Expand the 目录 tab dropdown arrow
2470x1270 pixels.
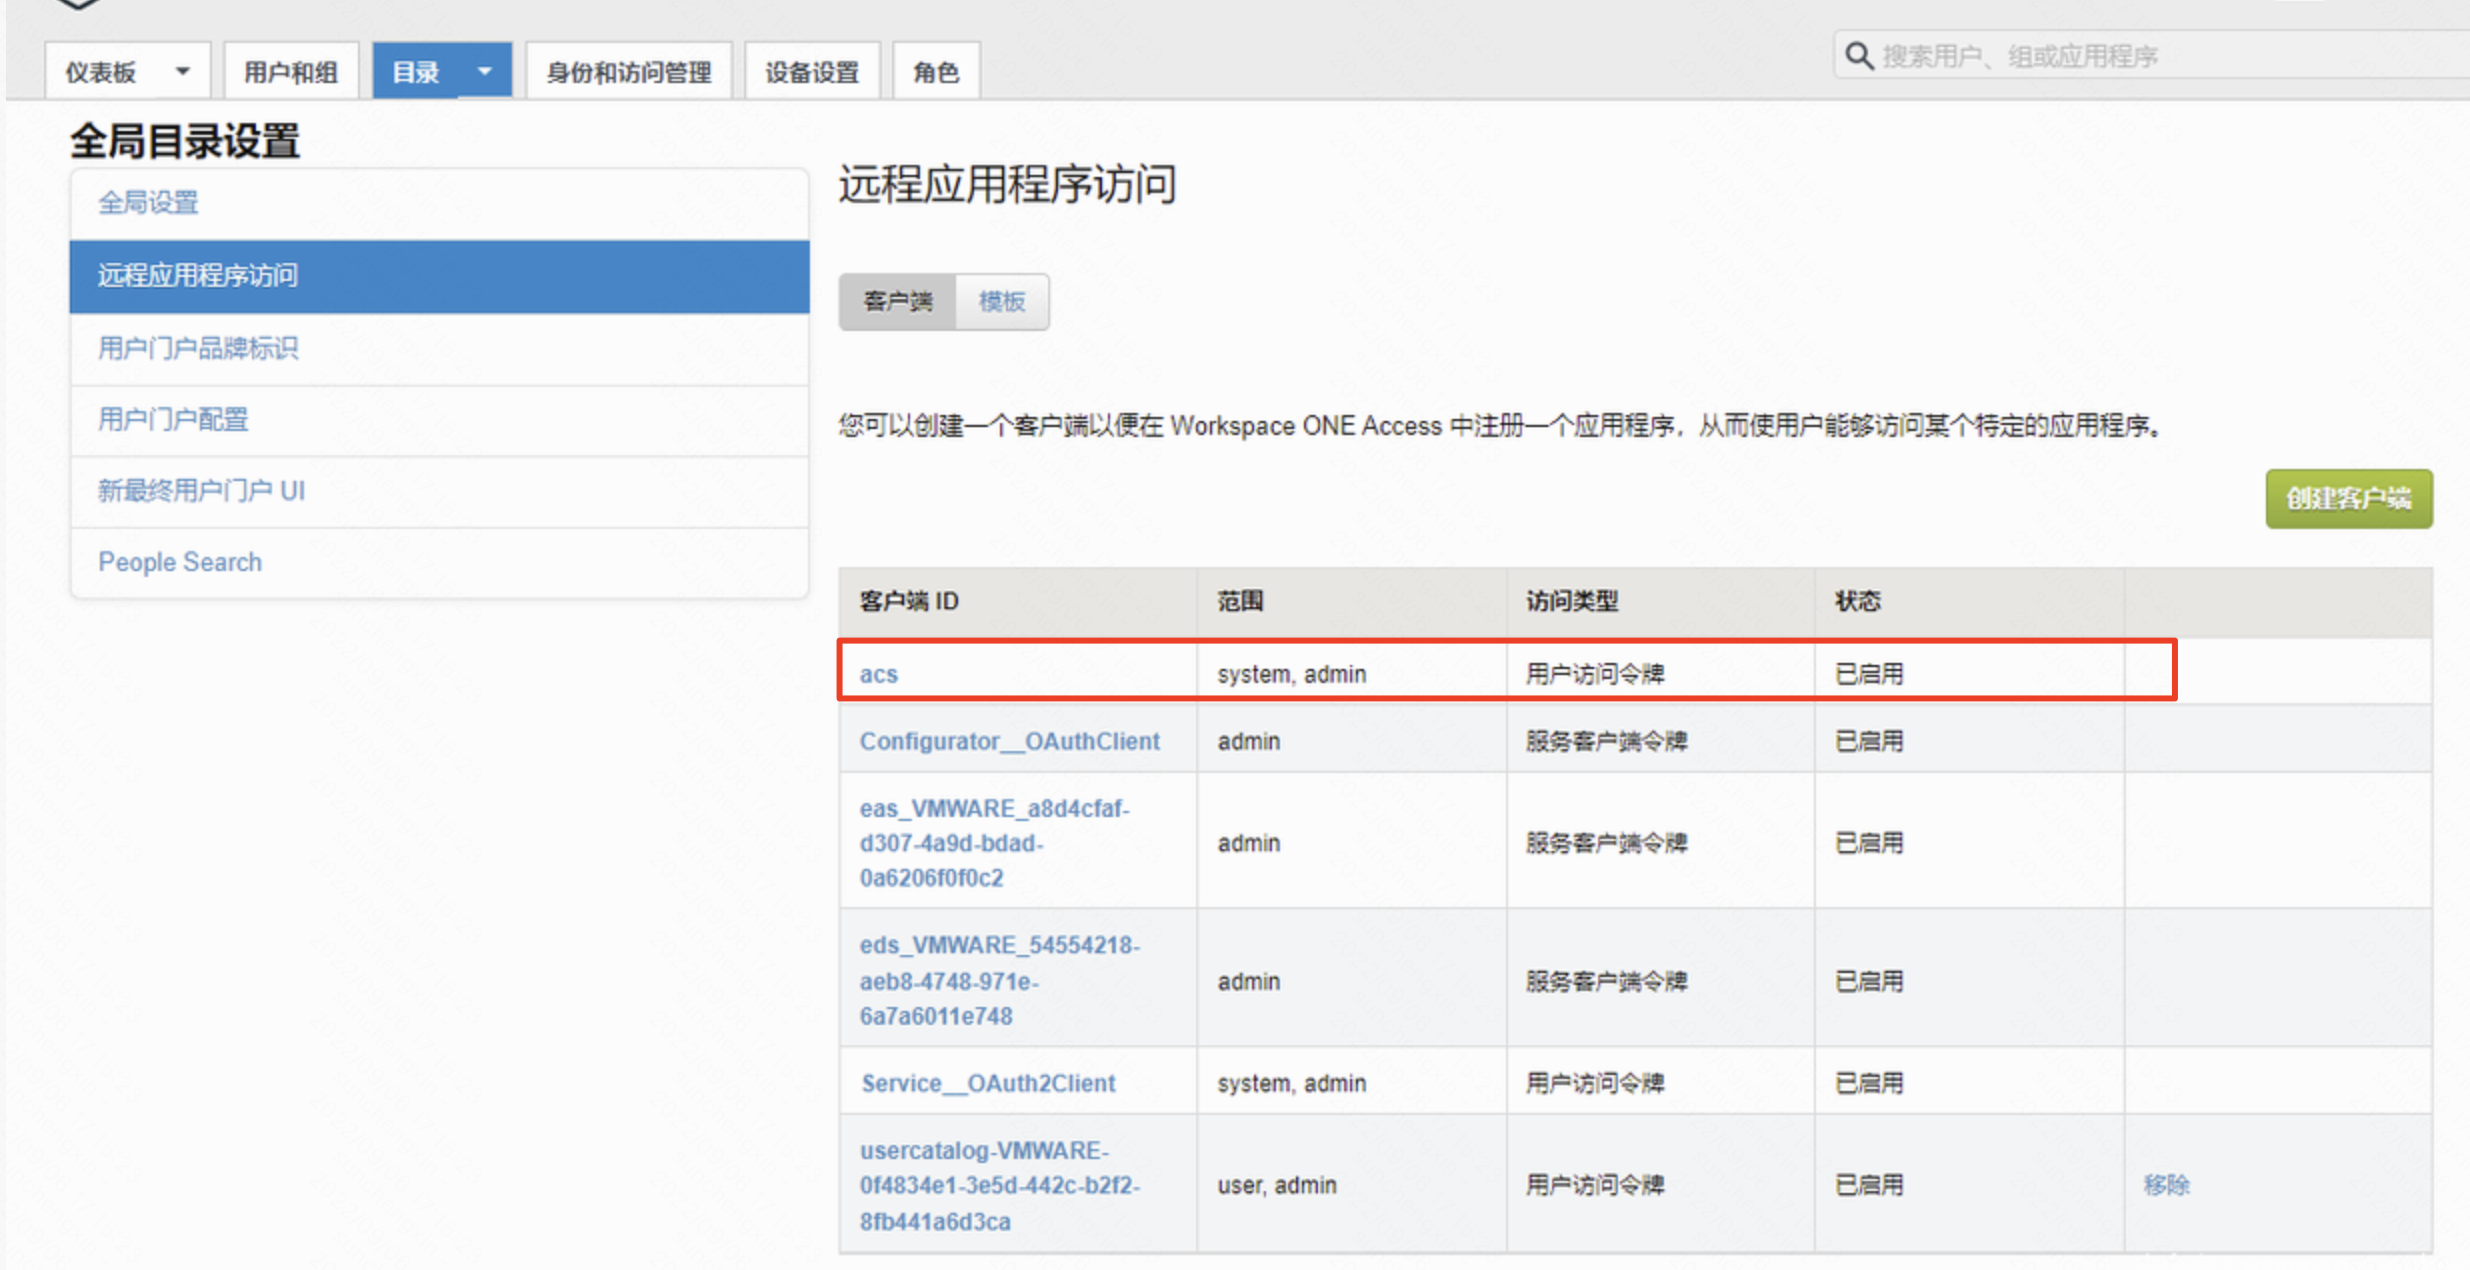point(485,72)
